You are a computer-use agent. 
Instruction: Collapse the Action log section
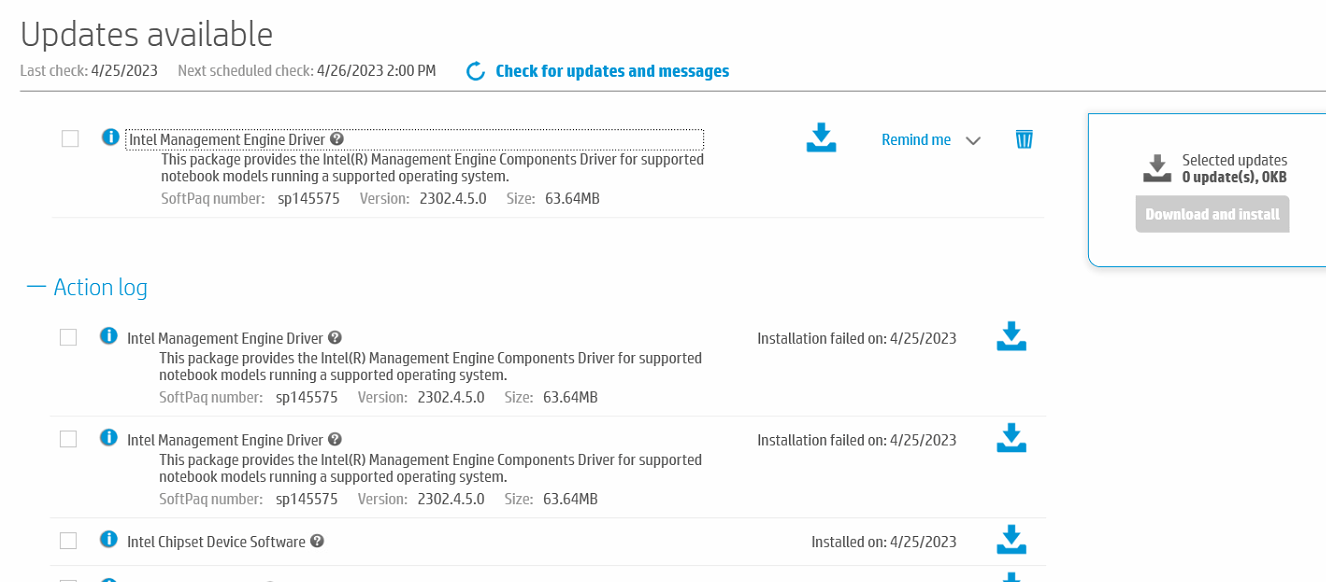36,287
